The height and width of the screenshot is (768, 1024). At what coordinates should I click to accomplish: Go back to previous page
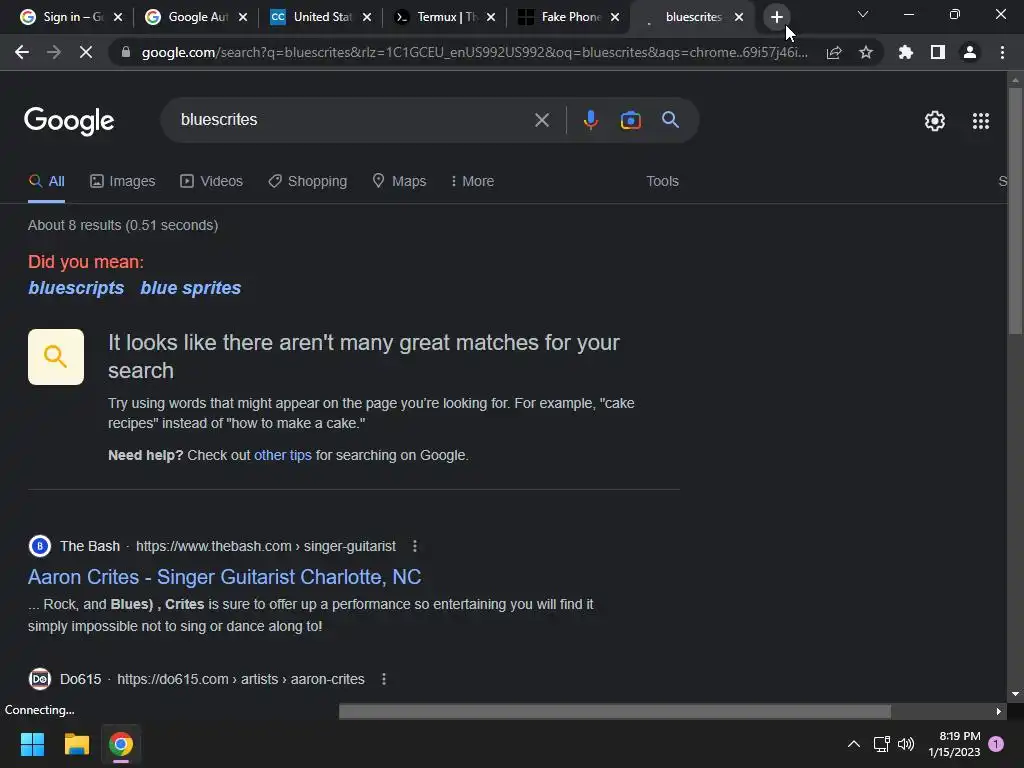pos(22,52)
